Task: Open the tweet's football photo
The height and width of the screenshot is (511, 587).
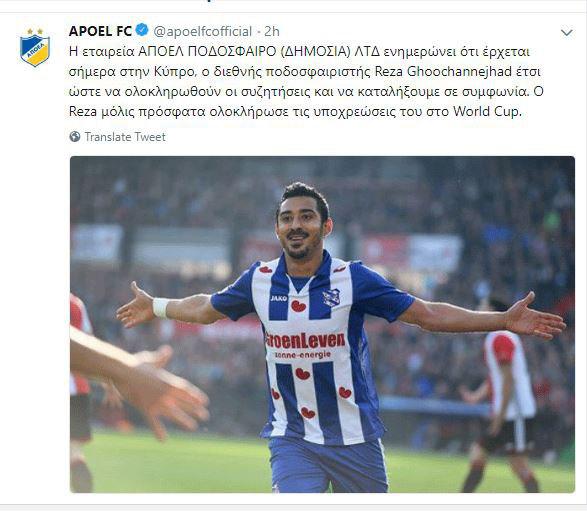Action: point(322,324)
